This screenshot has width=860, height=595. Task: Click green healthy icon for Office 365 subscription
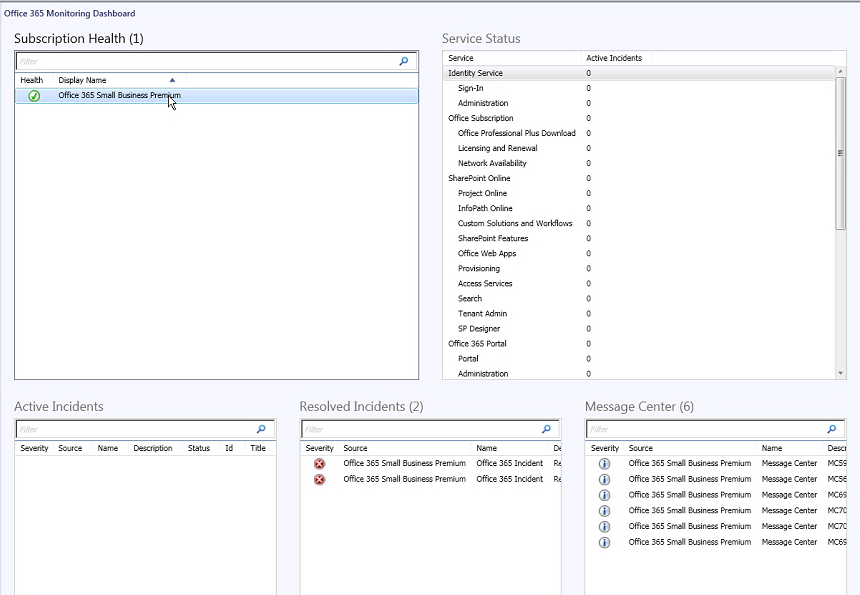(34, 96)
